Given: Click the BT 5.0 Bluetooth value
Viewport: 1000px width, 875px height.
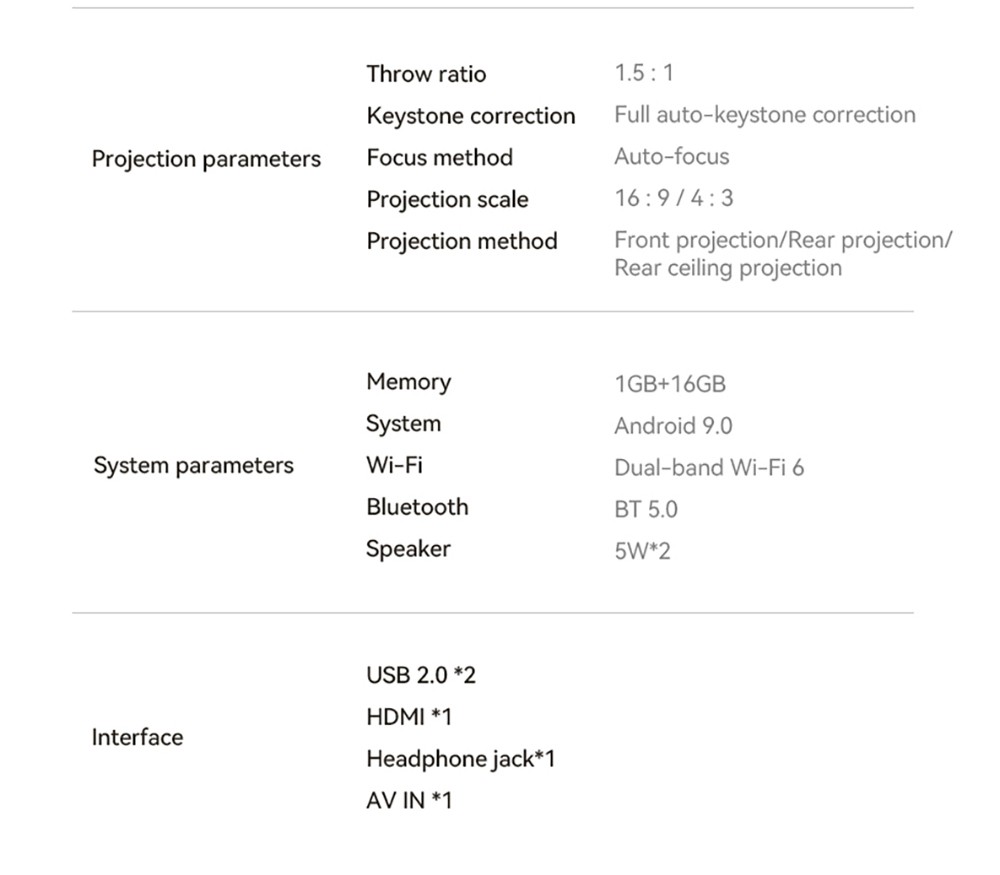Looking at the screenshot, I should 645,510.
